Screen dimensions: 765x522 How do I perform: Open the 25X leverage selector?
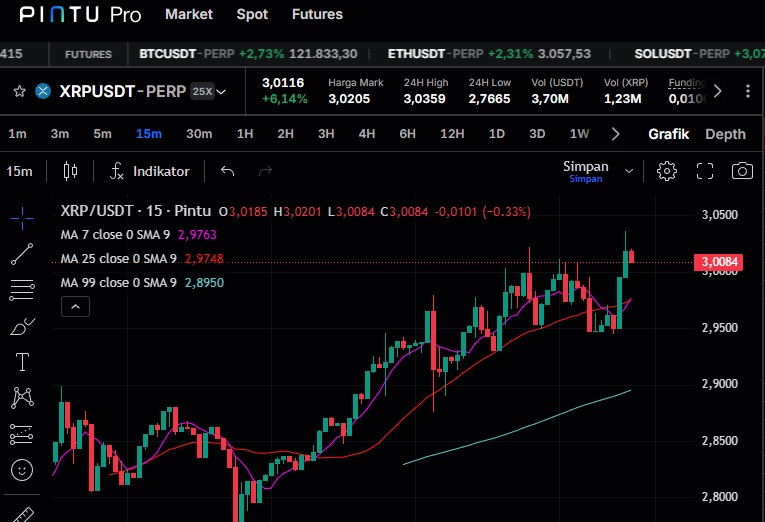(202, 91)
